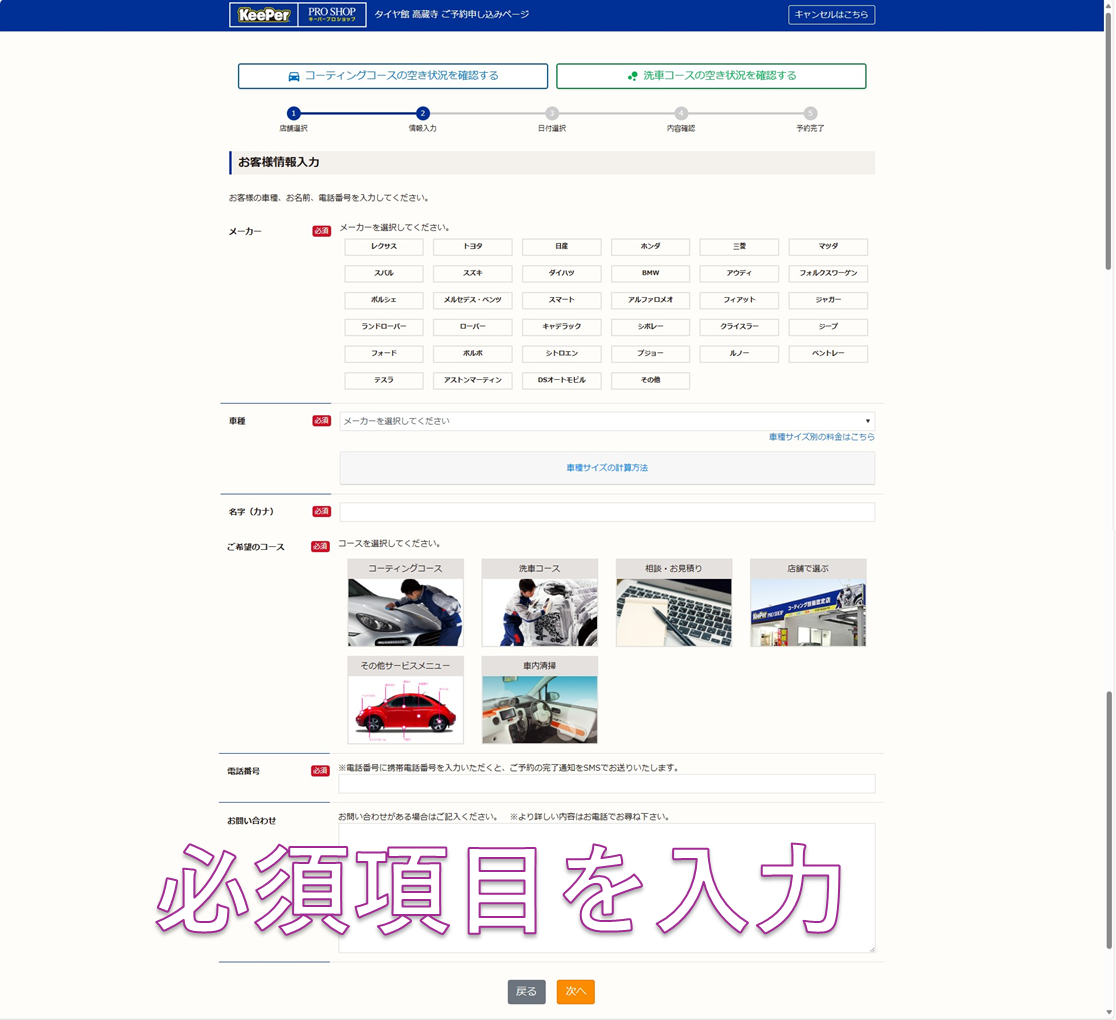Select トヨタ as the maker
The width and height of the screenshot is (1116, 1020).
pyautogui.click(x=473, y=246)
